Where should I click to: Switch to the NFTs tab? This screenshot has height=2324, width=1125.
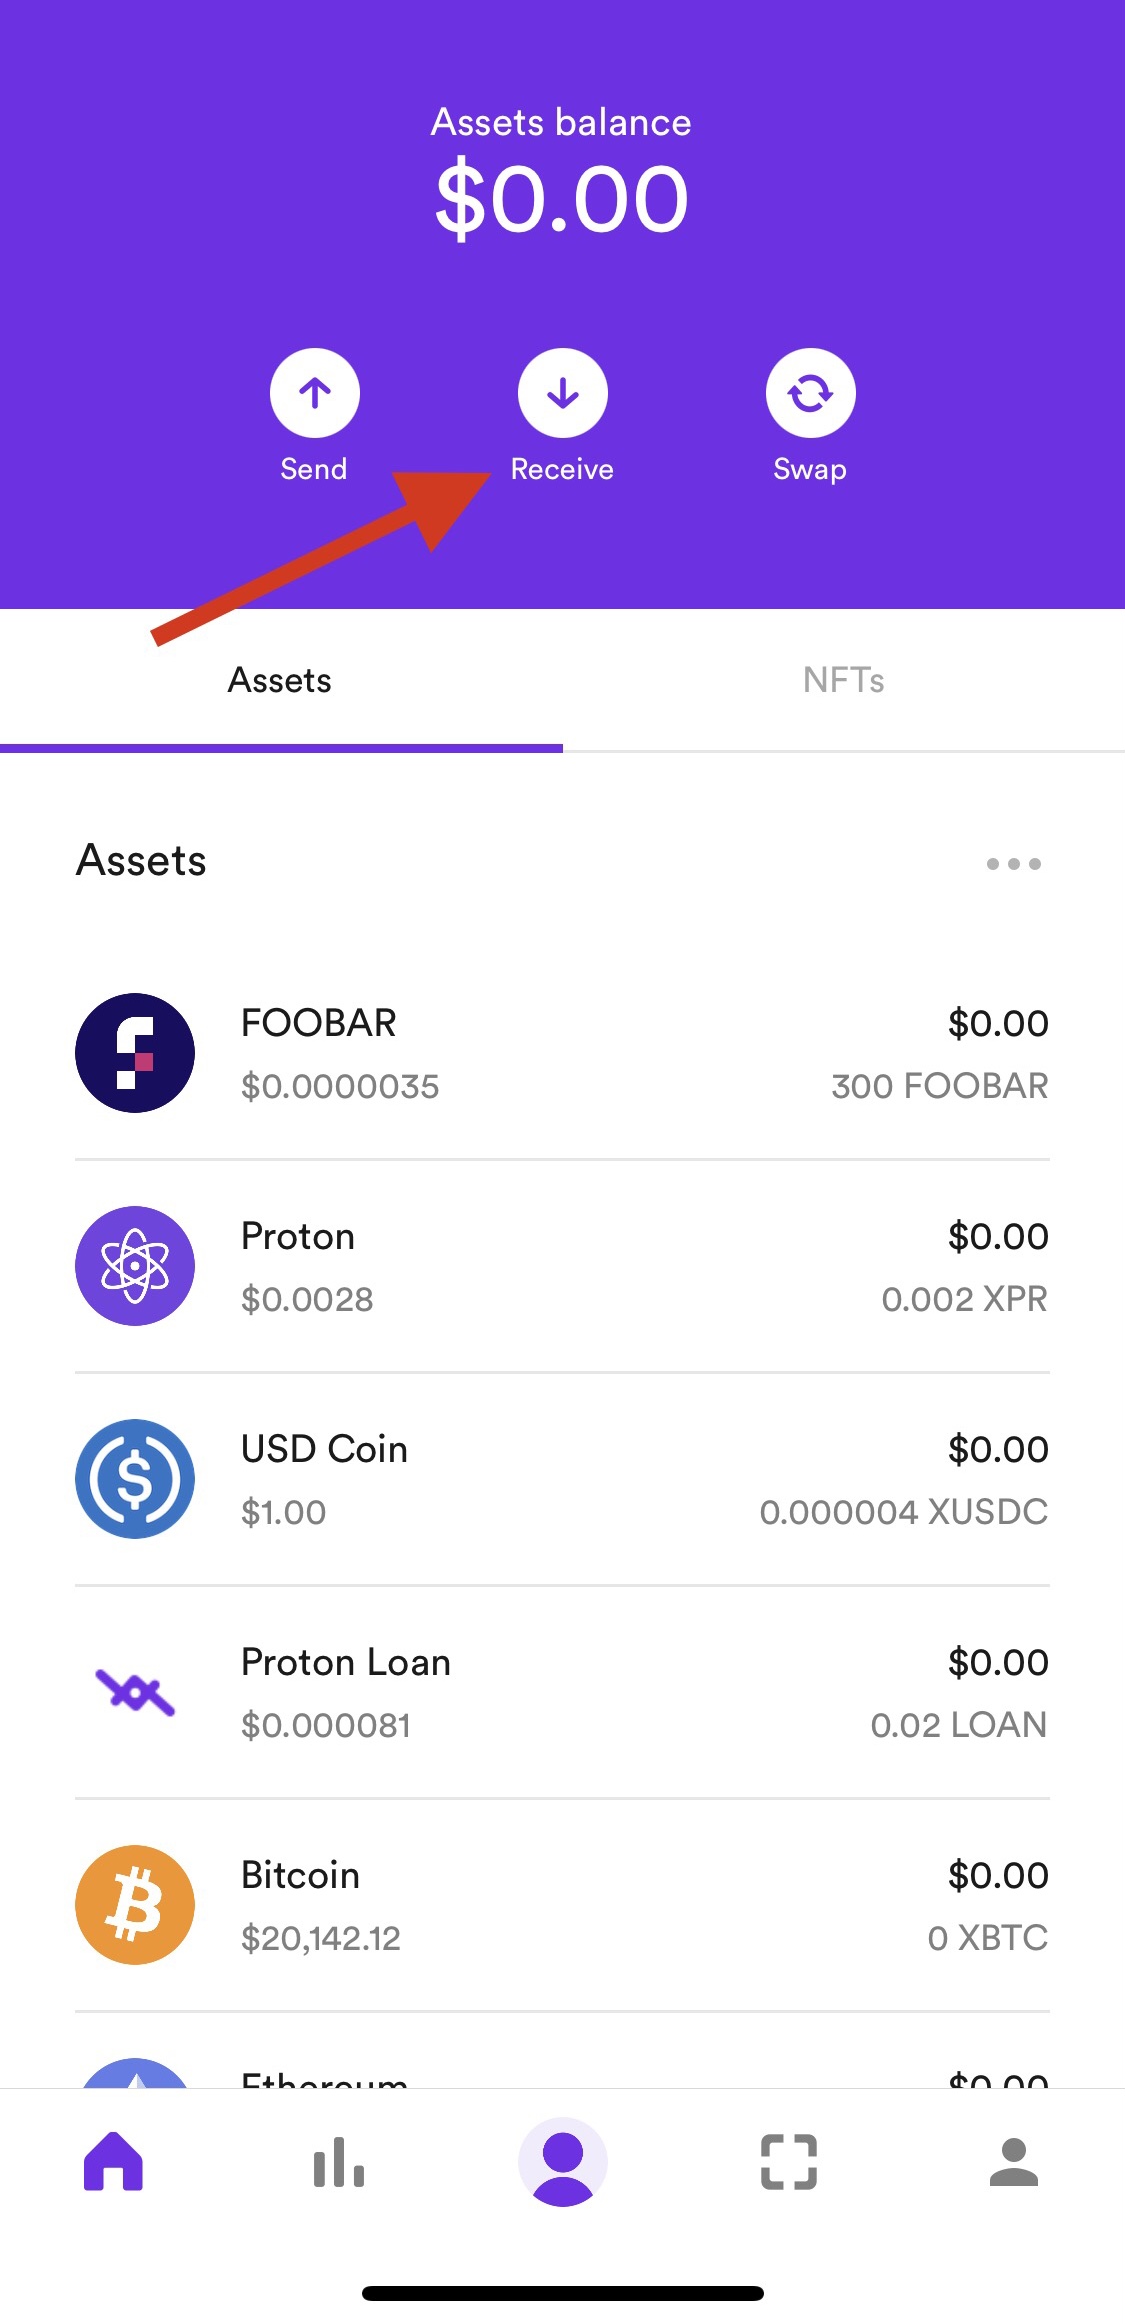pos(844,680)
